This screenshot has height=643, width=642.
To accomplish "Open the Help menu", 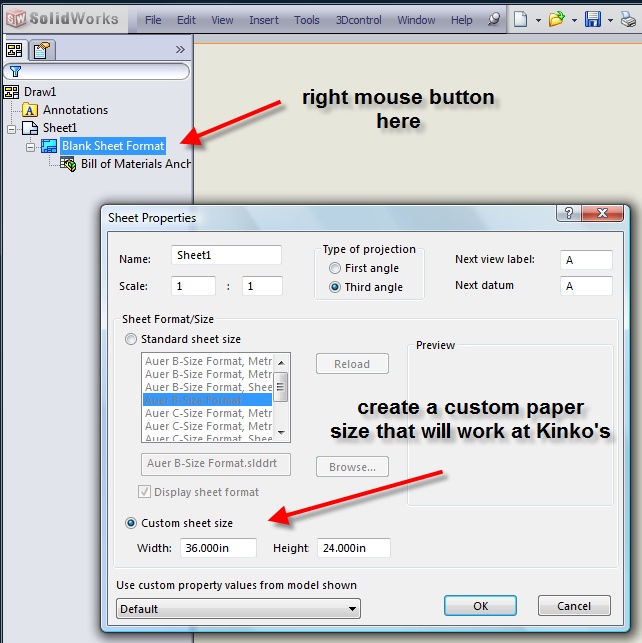I will 462,20.
